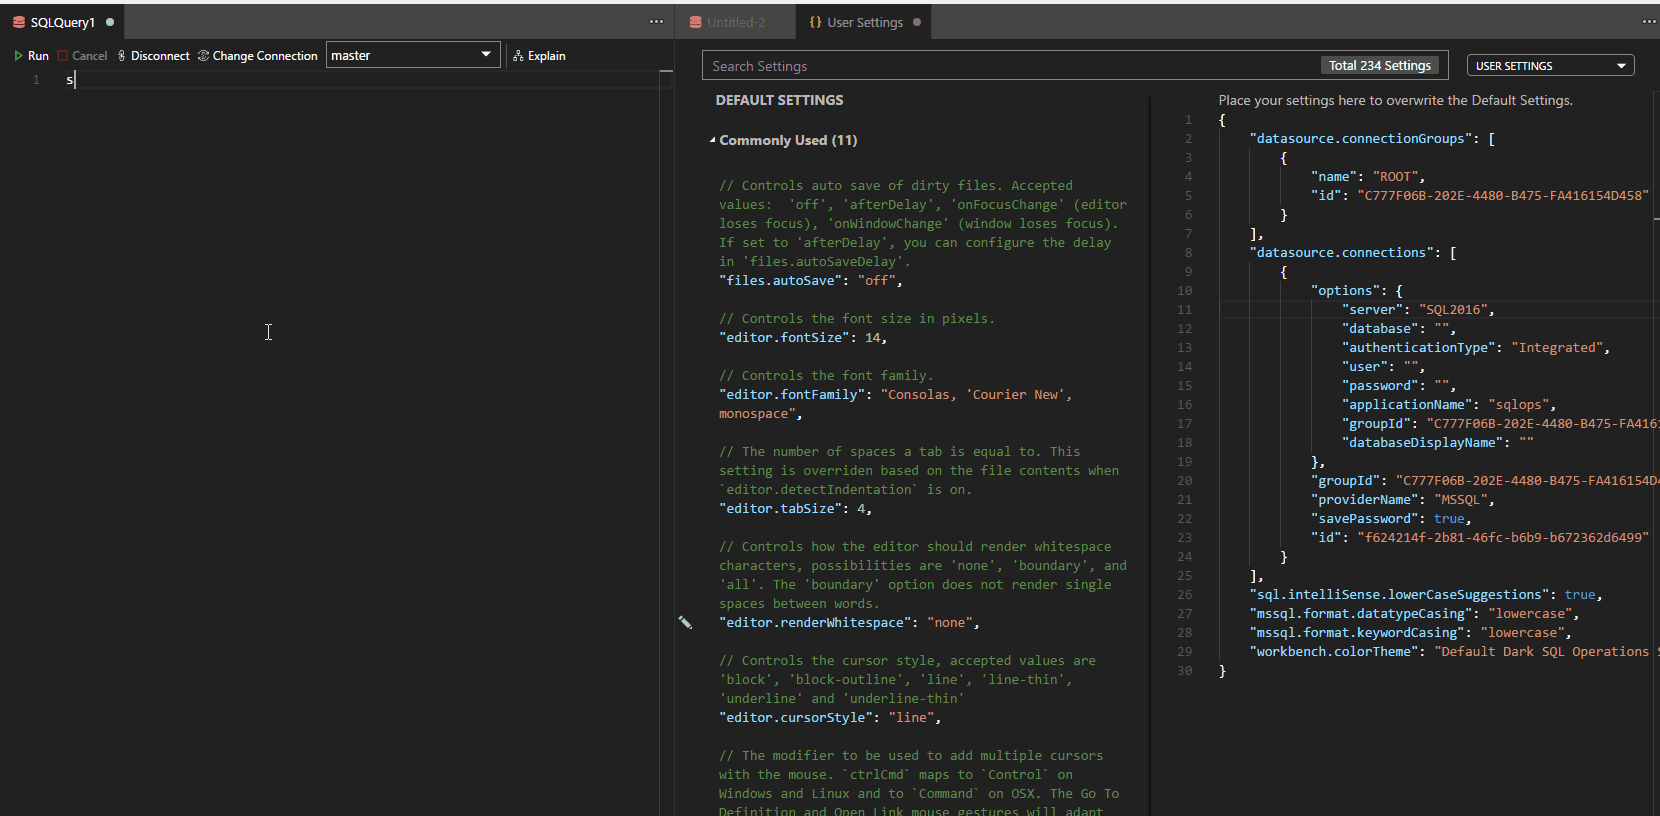Click the mssql.format.datatypeCasing line
The width and height of the screenshot is (1660, 816).
1414,614
